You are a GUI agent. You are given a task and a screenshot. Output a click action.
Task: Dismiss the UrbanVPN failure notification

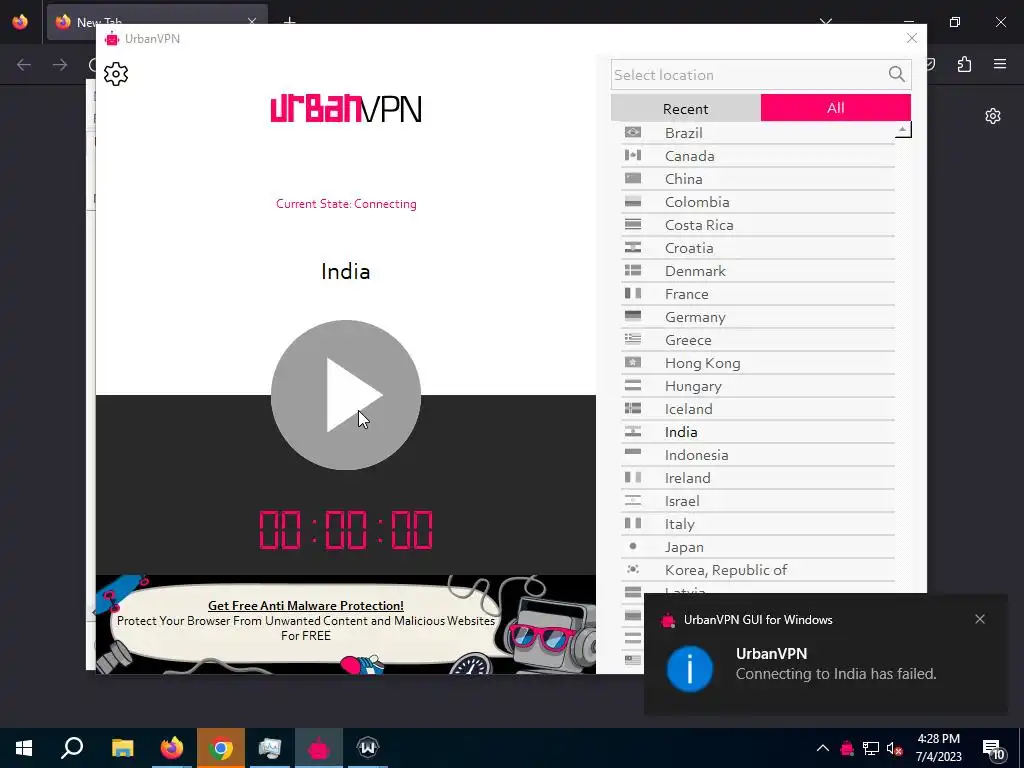(980, 619)
